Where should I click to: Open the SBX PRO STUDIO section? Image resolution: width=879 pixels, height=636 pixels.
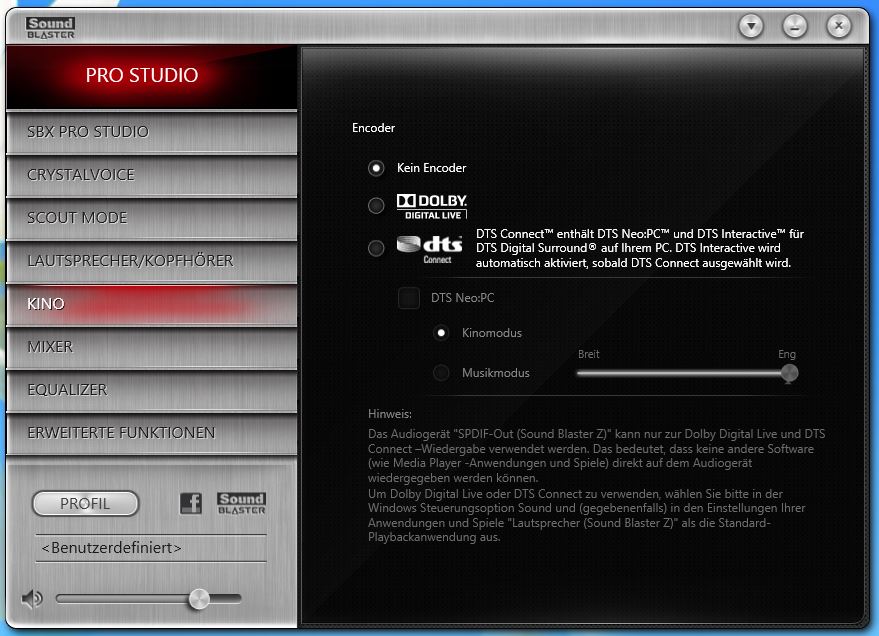coord(151,132)
